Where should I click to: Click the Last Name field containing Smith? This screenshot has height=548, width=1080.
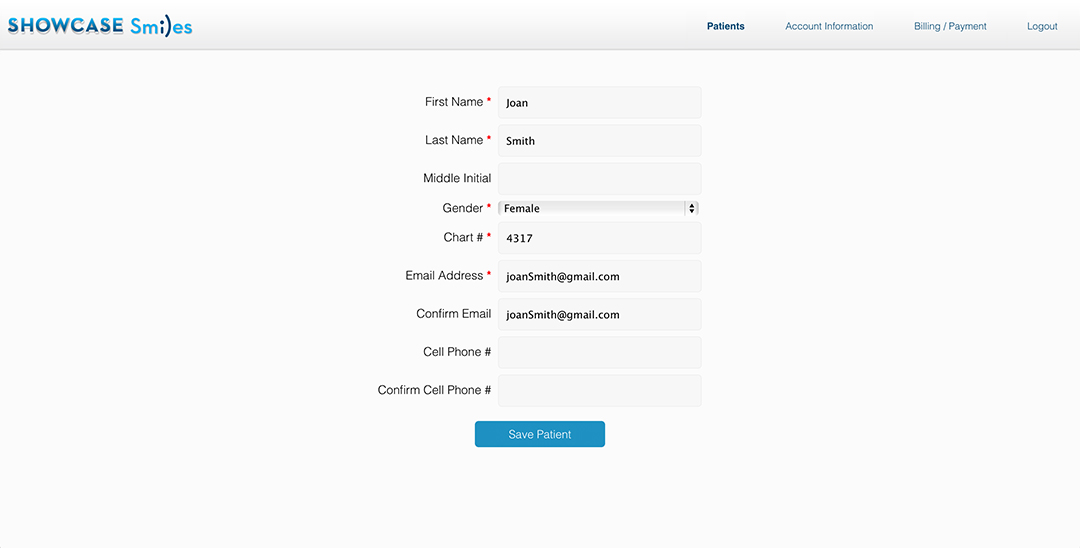tap(599, 140)
